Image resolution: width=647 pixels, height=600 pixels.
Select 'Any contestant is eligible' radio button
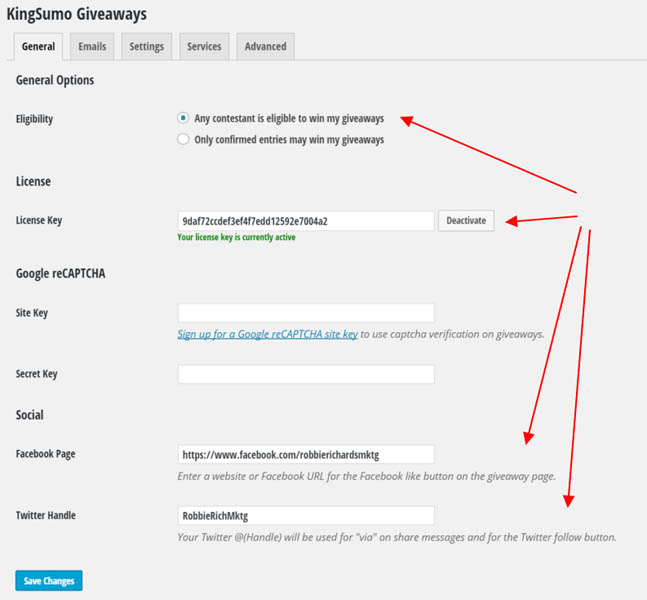tap(183, 119)
